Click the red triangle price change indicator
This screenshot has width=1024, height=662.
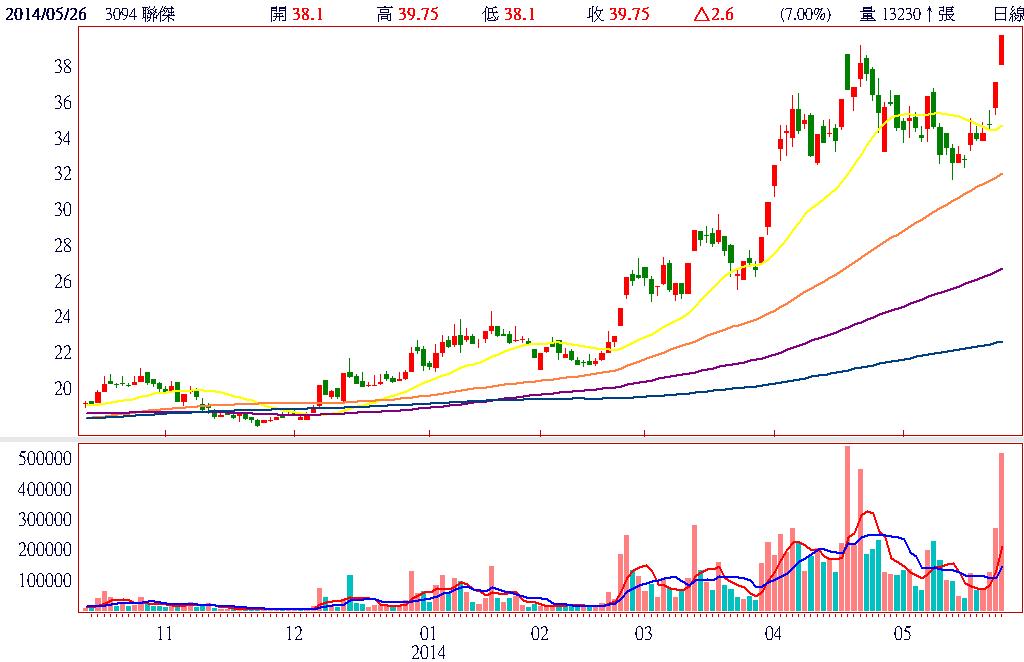pos(696,14)
